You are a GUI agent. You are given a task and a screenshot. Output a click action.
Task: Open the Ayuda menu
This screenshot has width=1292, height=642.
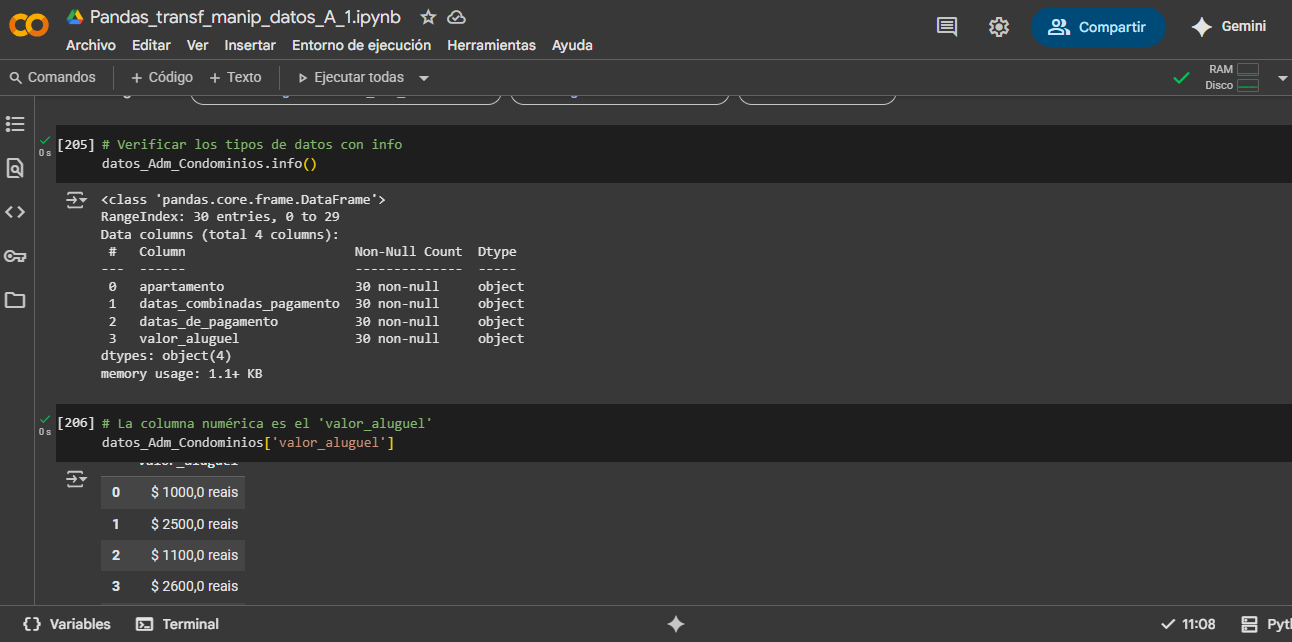point(572,45)
